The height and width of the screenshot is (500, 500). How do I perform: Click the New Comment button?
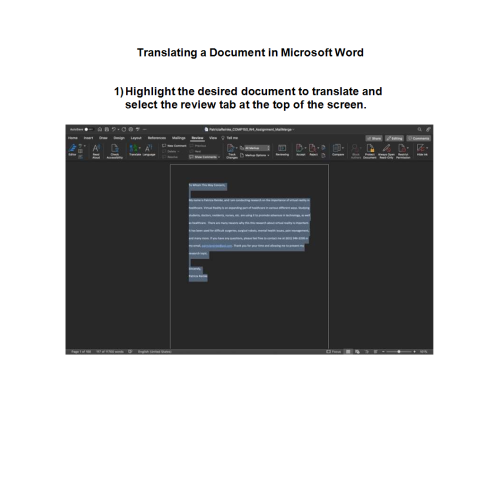(x=174, y=146)
